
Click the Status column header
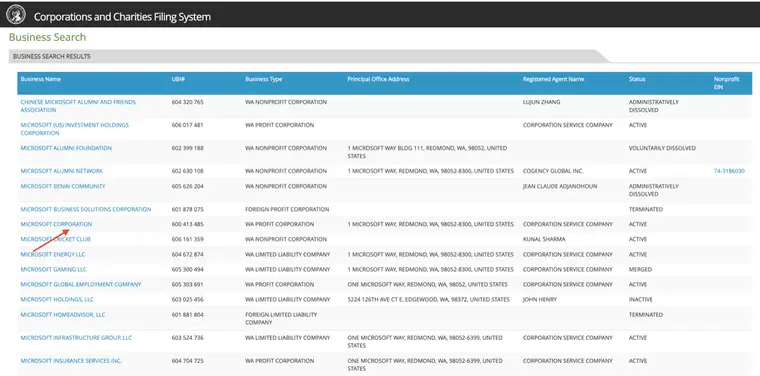[637, 79]
